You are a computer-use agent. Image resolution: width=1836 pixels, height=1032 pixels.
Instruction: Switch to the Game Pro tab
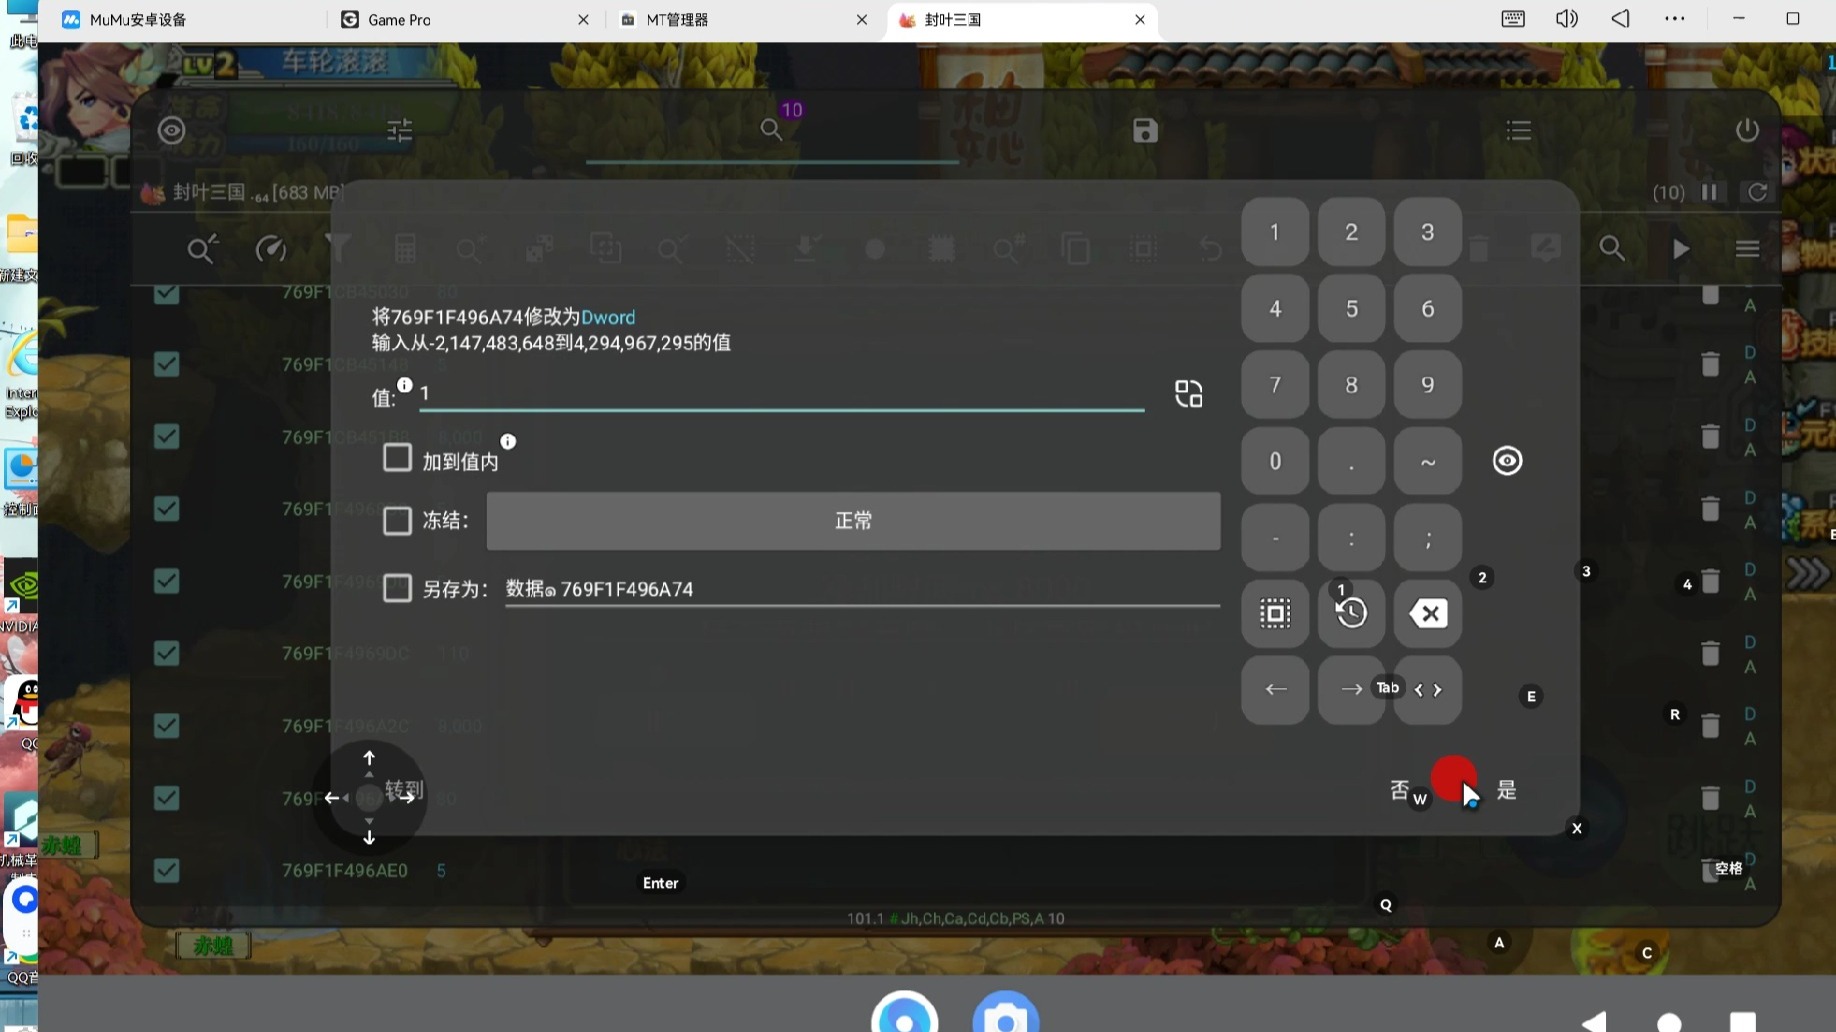(399, 20)
